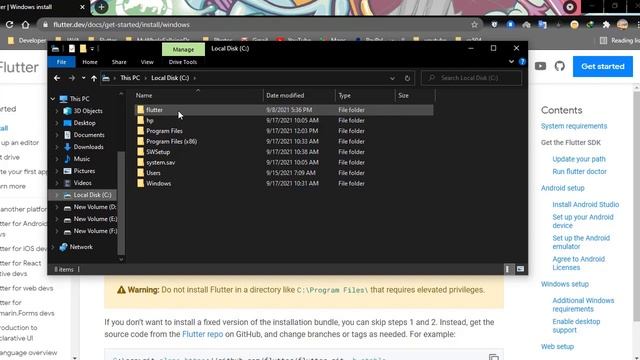The width and height of the screenshot is (640, 360).
Task: Collapse This PC tree node
Action: coord(53,99)
